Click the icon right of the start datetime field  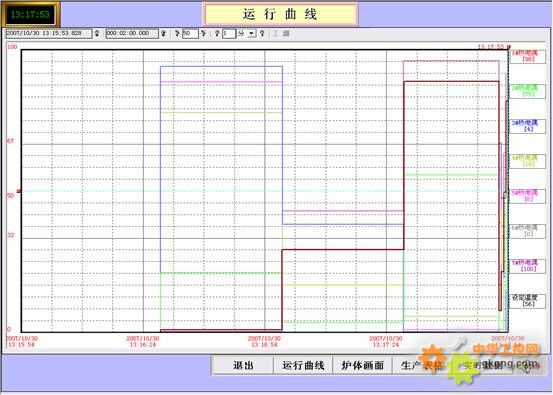(x=97, y=34)
